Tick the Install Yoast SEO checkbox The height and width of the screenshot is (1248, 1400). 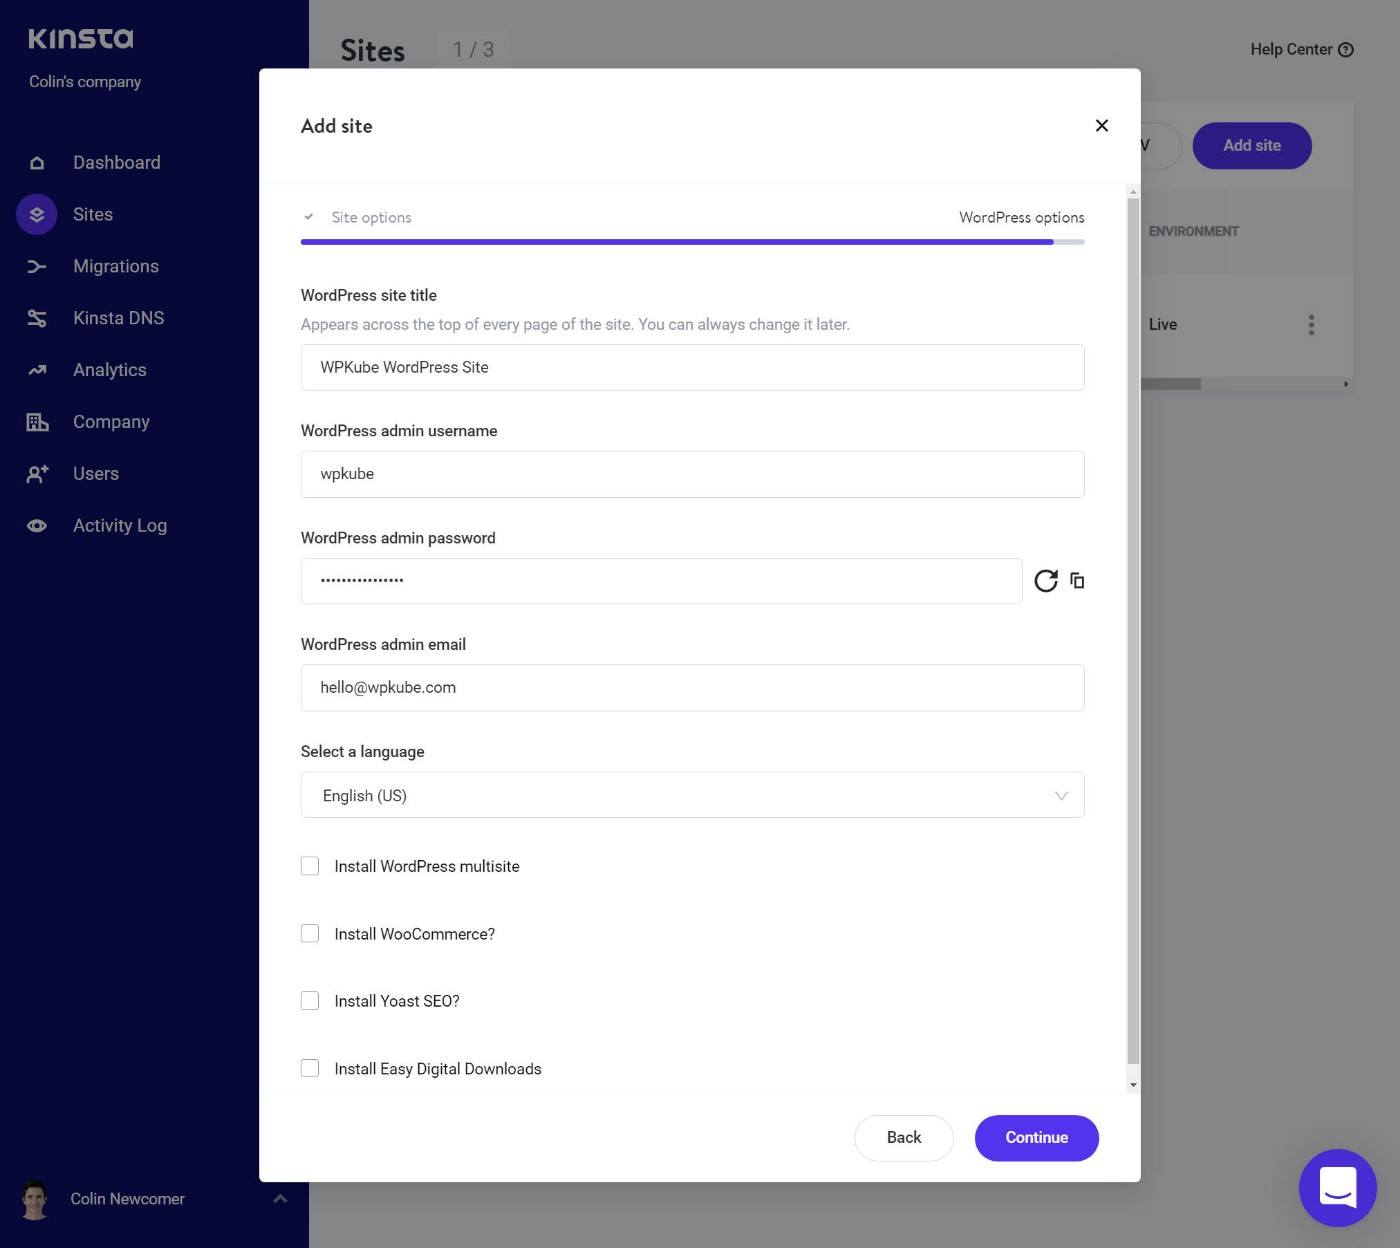coord(310,1001)
